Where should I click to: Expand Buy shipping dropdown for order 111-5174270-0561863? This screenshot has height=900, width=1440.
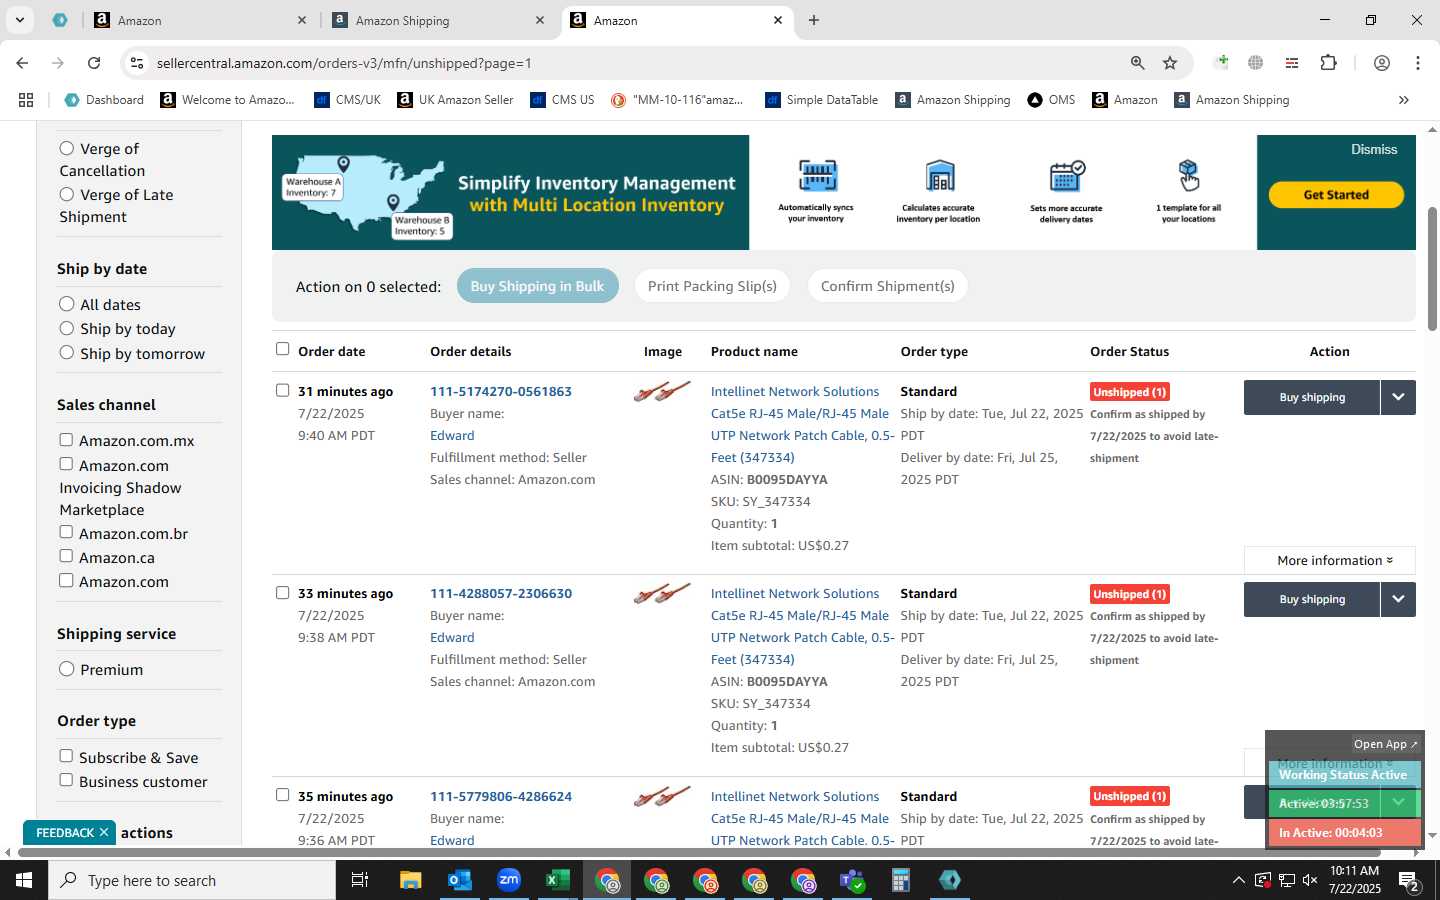(x=1398, y=397)
